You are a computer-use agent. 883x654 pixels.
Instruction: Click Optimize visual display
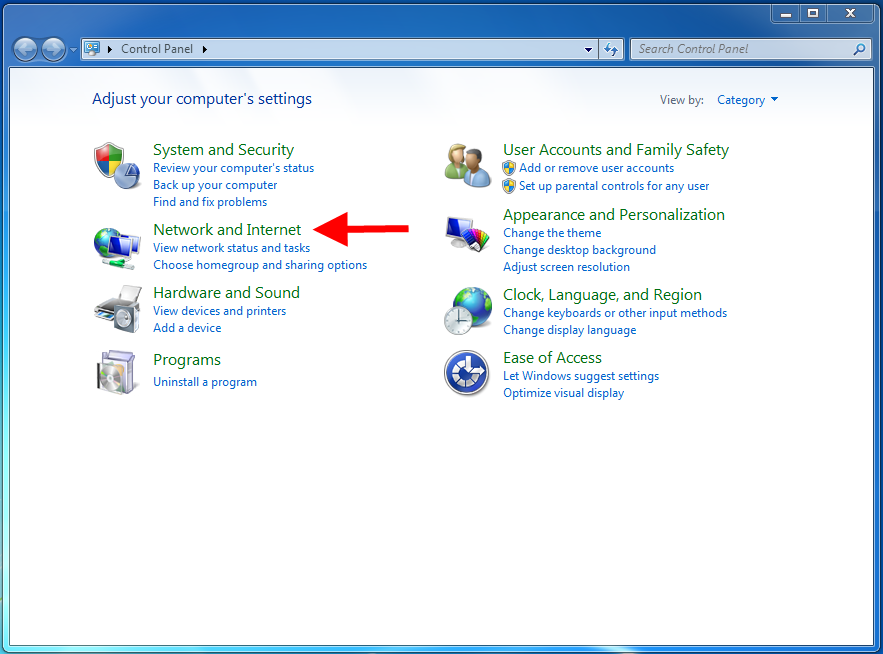563,393
